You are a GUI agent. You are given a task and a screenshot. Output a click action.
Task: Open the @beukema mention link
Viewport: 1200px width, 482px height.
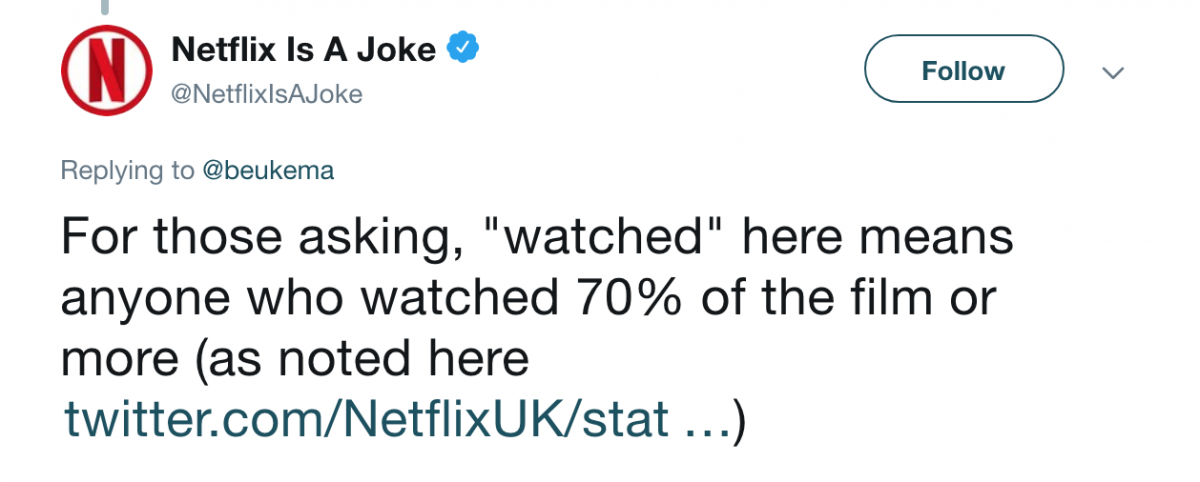click(268, 171)
